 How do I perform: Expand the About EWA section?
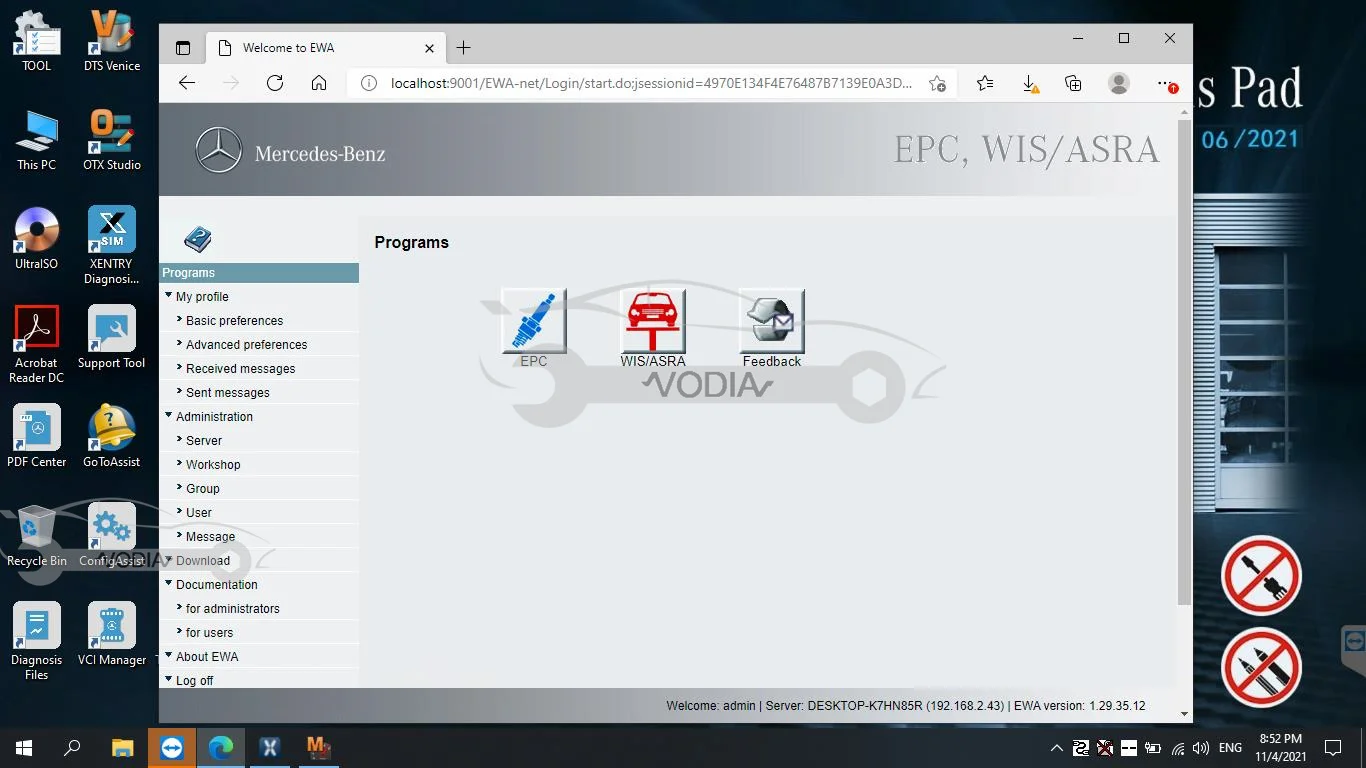(168, 655)
